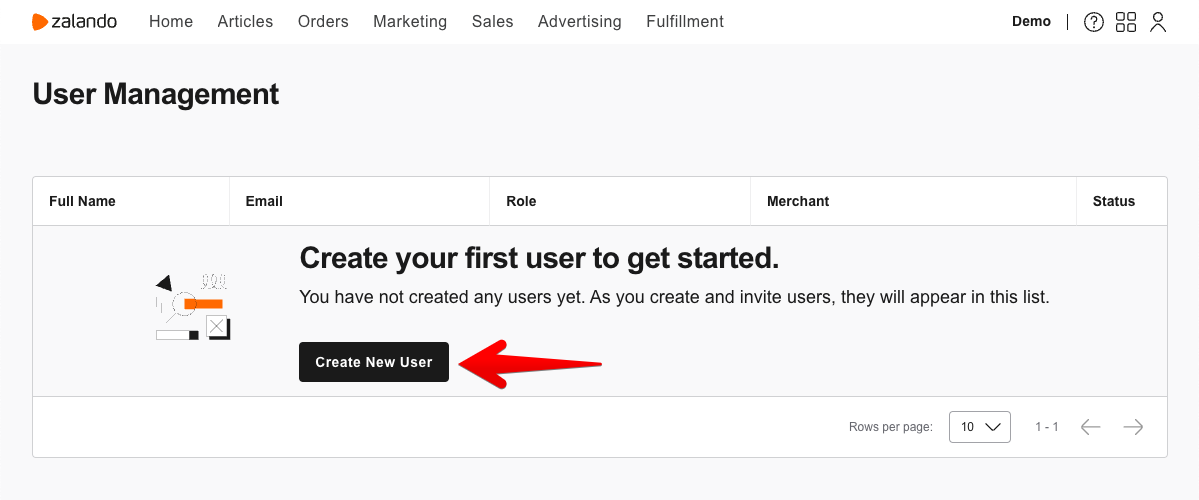This screenshot has height=500, width=1199.
Task: Click the Email column header
Action: coord(264,201)
